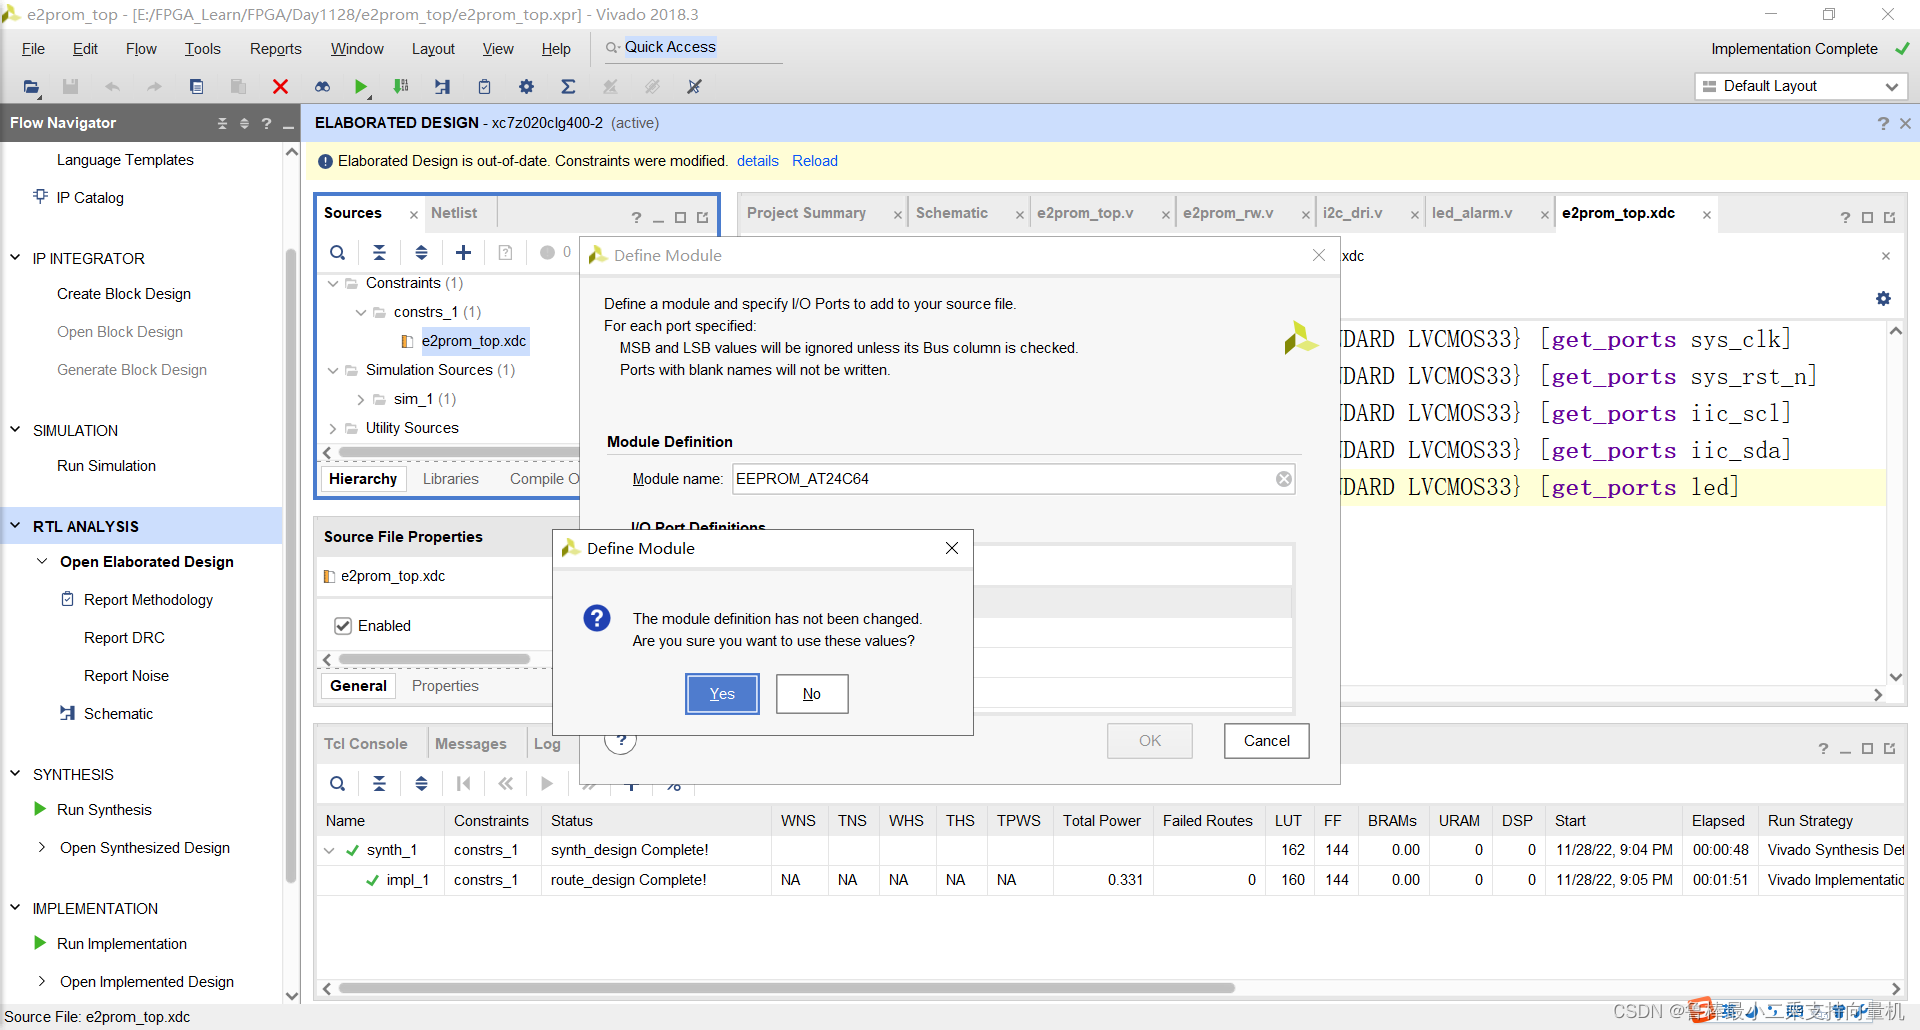Viewport: 1920px width, 1030px height.
Task: Expand the sim_1 tree node
Action: (x=361, y=400)
